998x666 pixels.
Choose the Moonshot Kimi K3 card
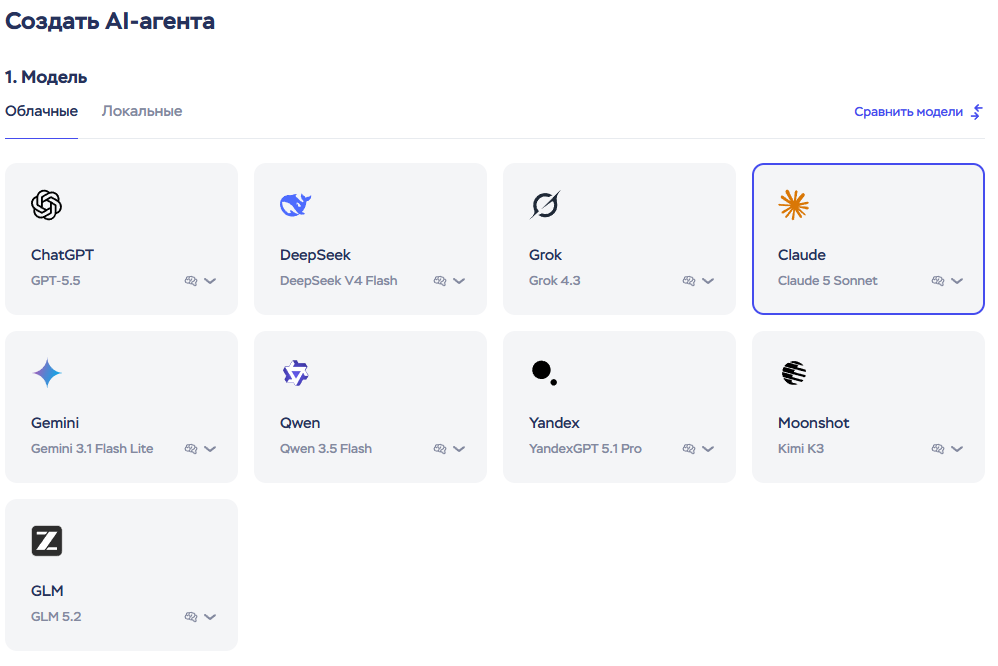click(868, 407)
